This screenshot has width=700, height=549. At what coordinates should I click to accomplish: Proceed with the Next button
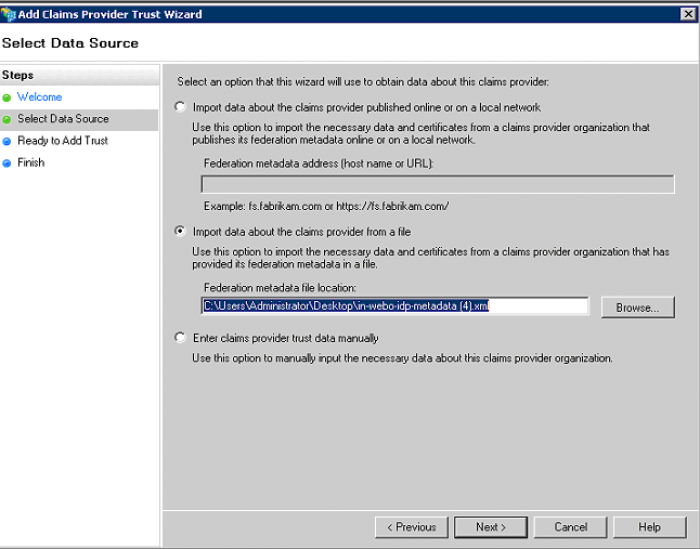(x=490, y=527)
